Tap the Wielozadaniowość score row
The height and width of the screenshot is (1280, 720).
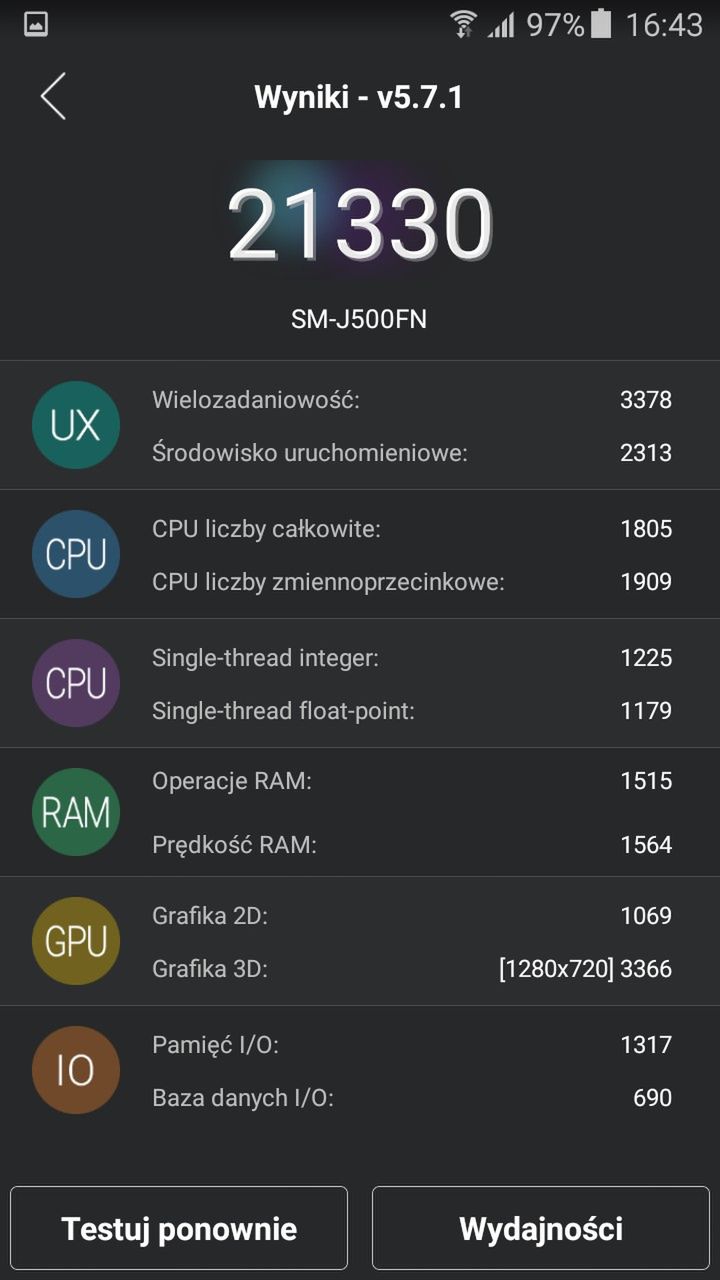400,398
